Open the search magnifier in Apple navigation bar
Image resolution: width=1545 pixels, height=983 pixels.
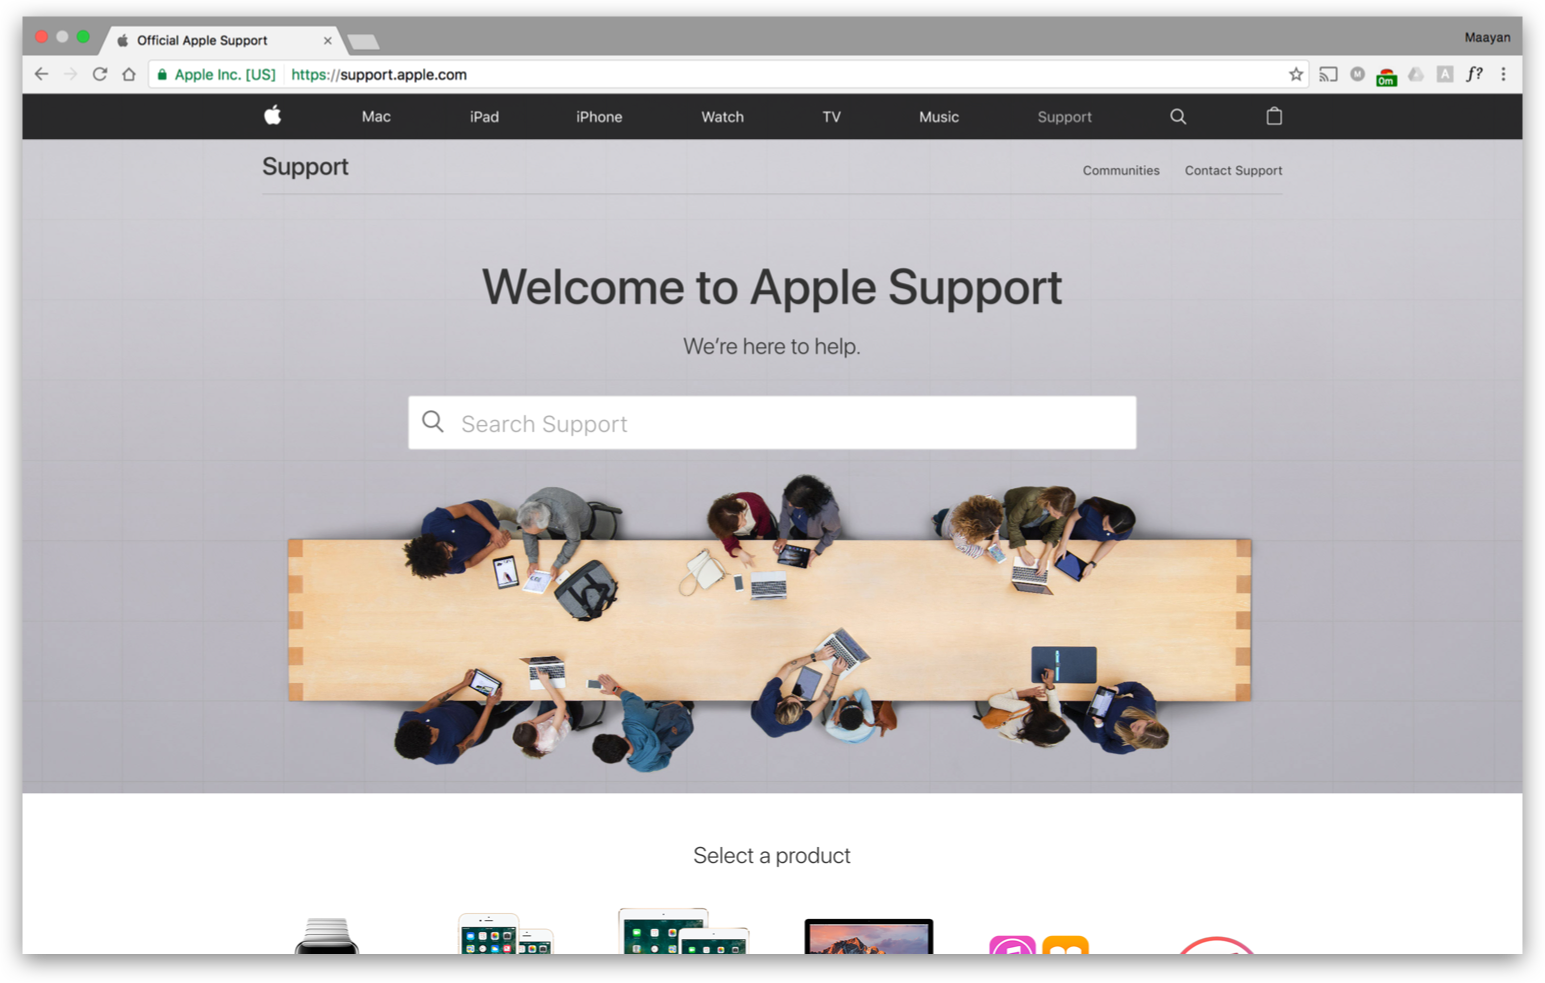(x=1178, y=116)
